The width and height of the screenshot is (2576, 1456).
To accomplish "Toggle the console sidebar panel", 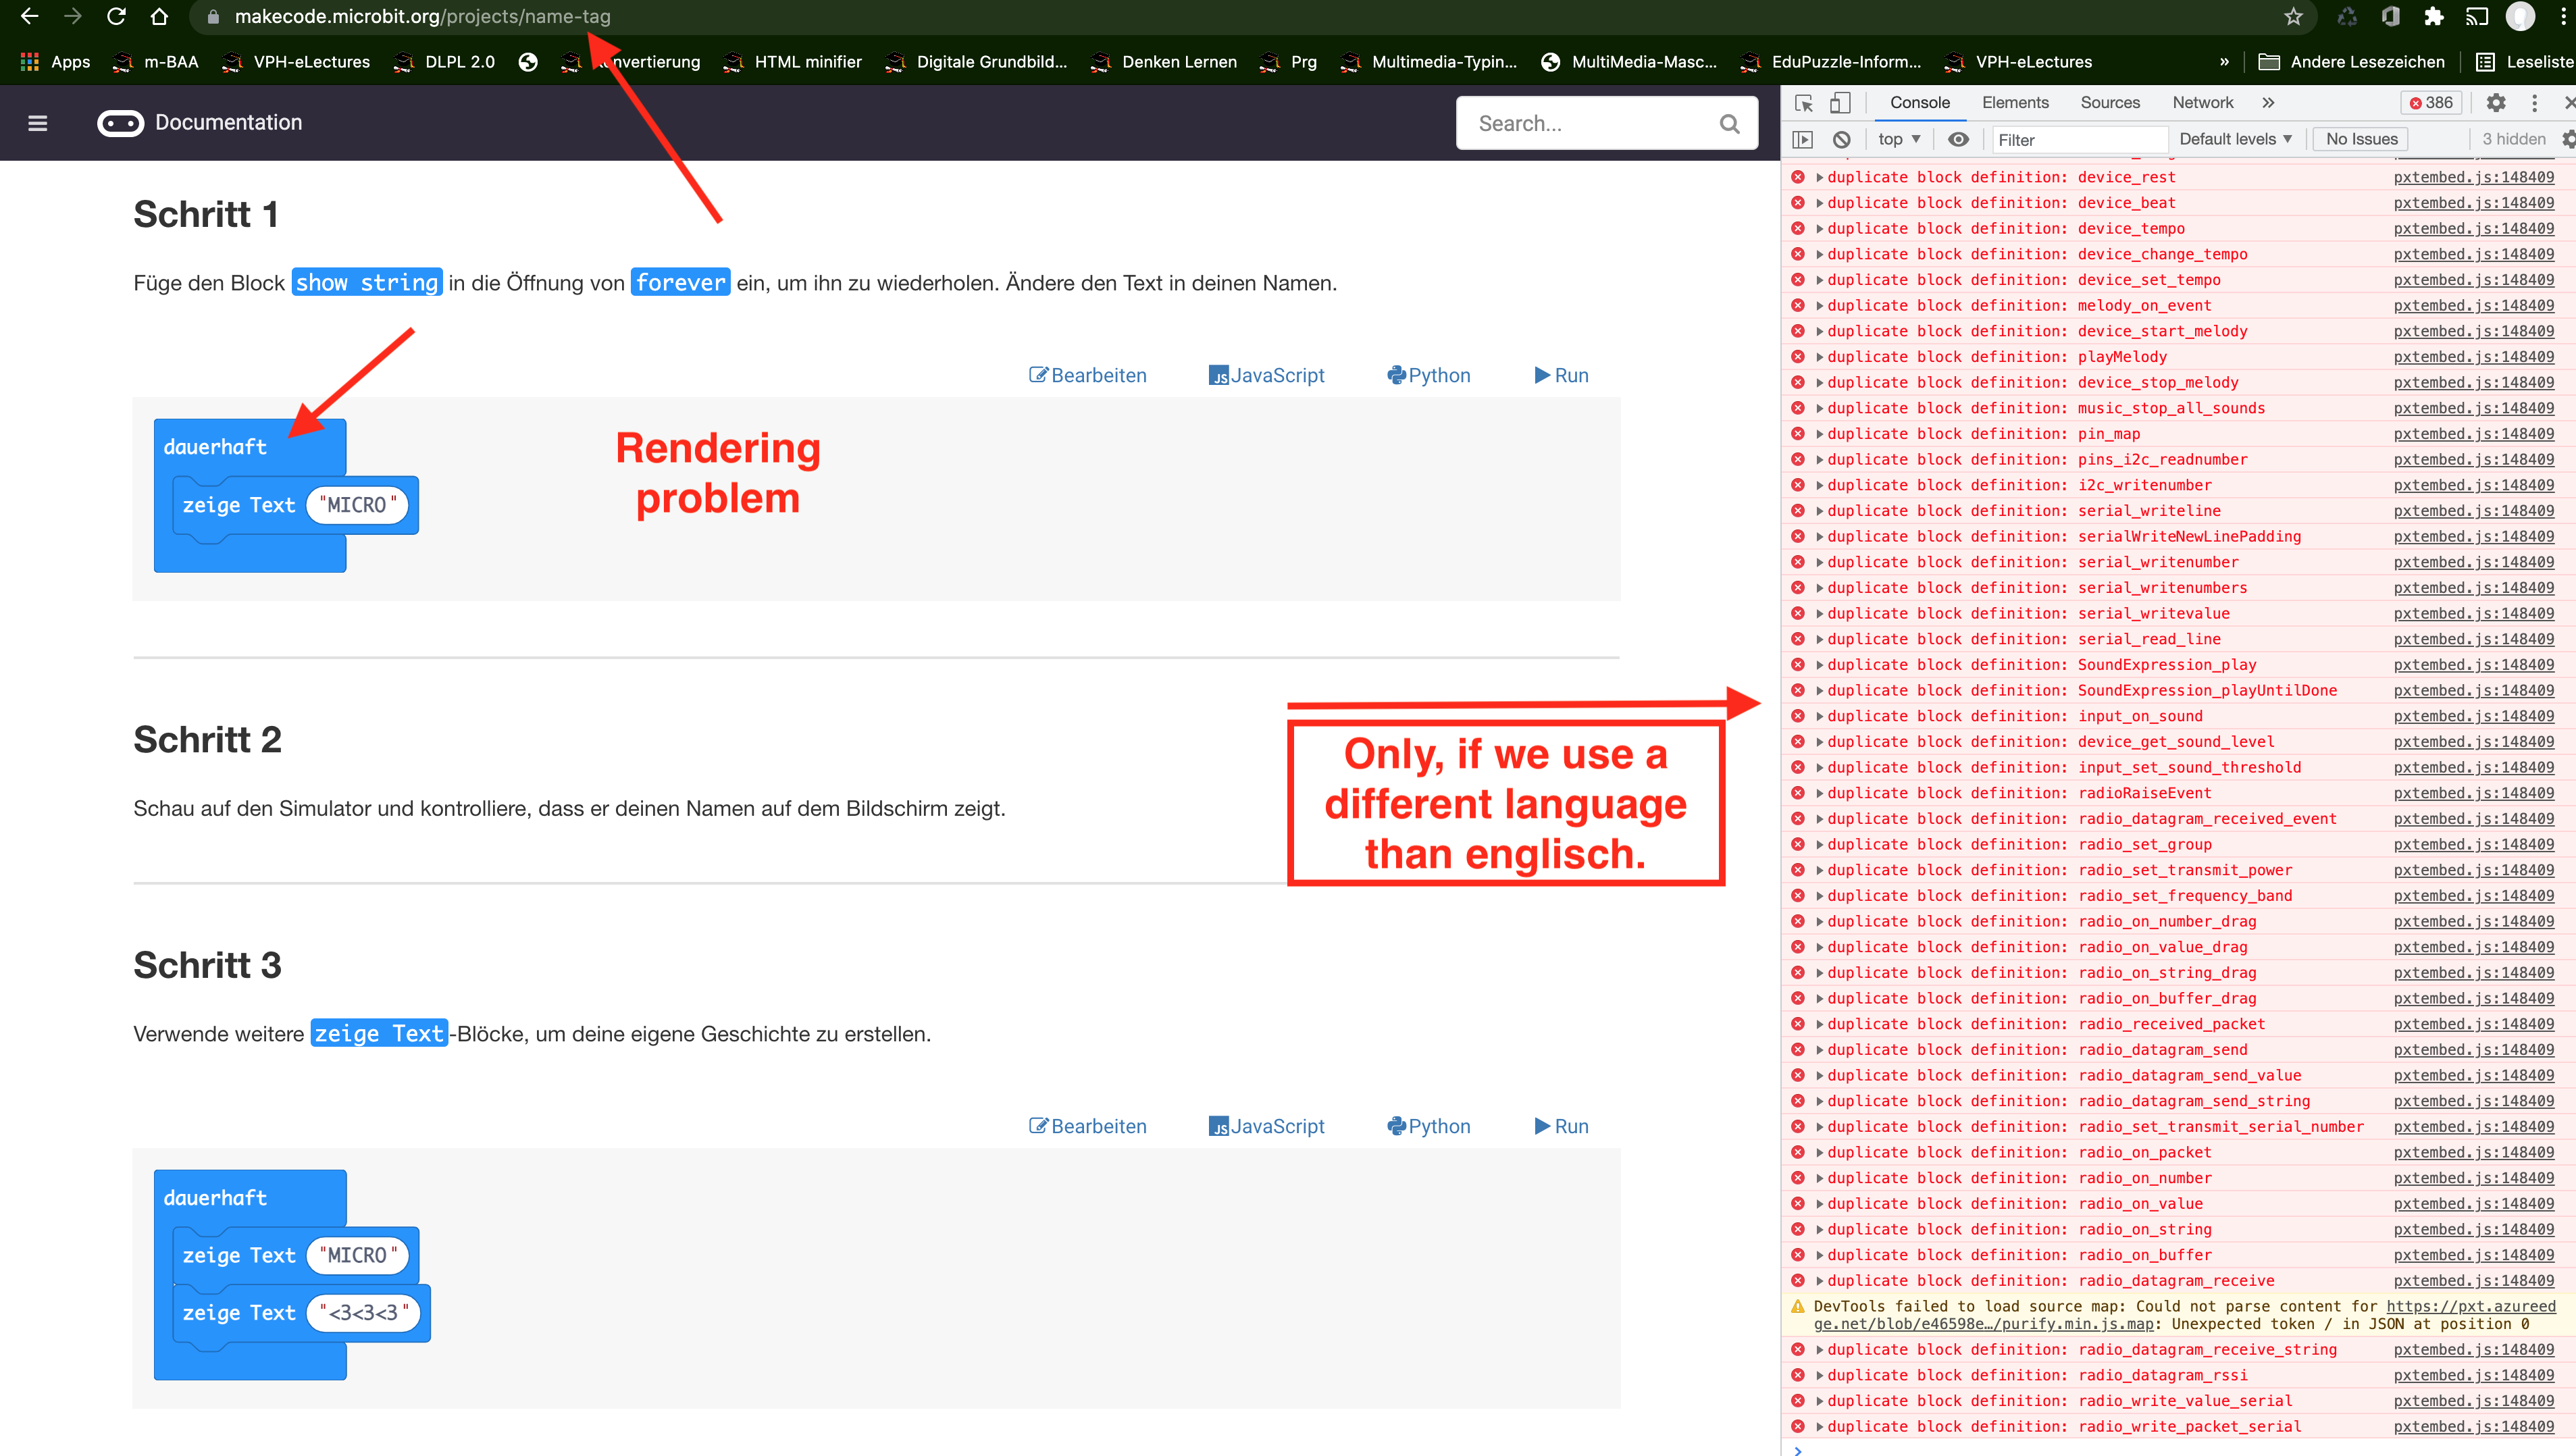I will click(1804, 139).
